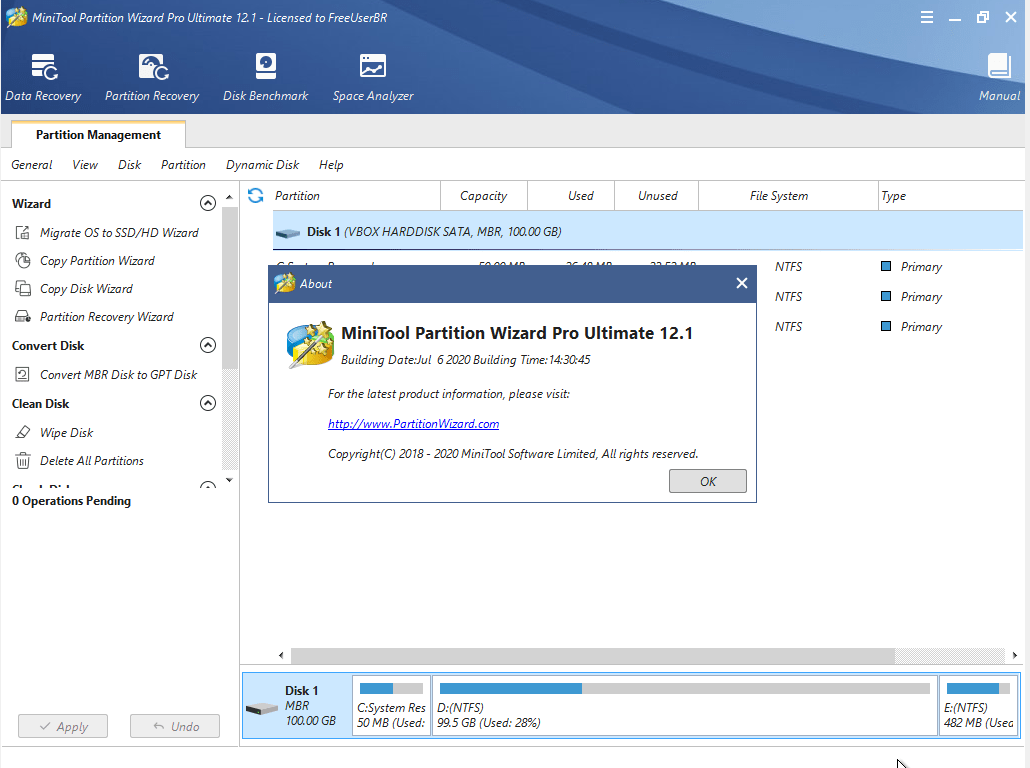Click the Partition column header
The image size is (1030, 768).
pyautogui.click(x=355, y=196)
